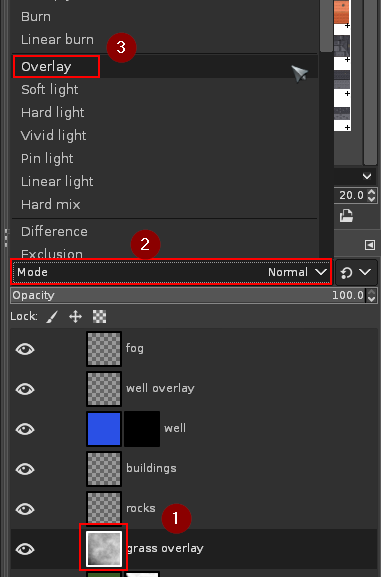The width and height of the screenshot is (381, 577).
Task: Toggle visibility of the buildings layer
Action: pos(25,469)
